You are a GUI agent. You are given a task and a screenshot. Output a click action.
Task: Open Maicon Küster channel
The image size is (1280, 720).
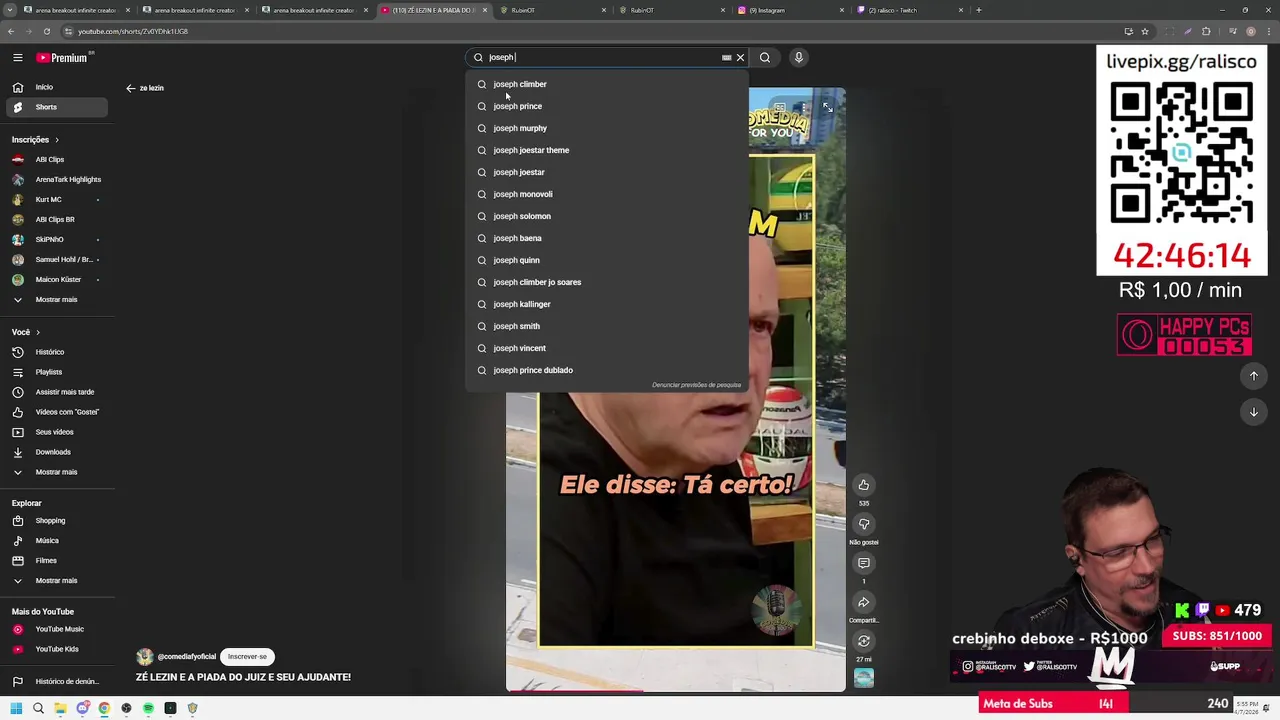(57, 279)
